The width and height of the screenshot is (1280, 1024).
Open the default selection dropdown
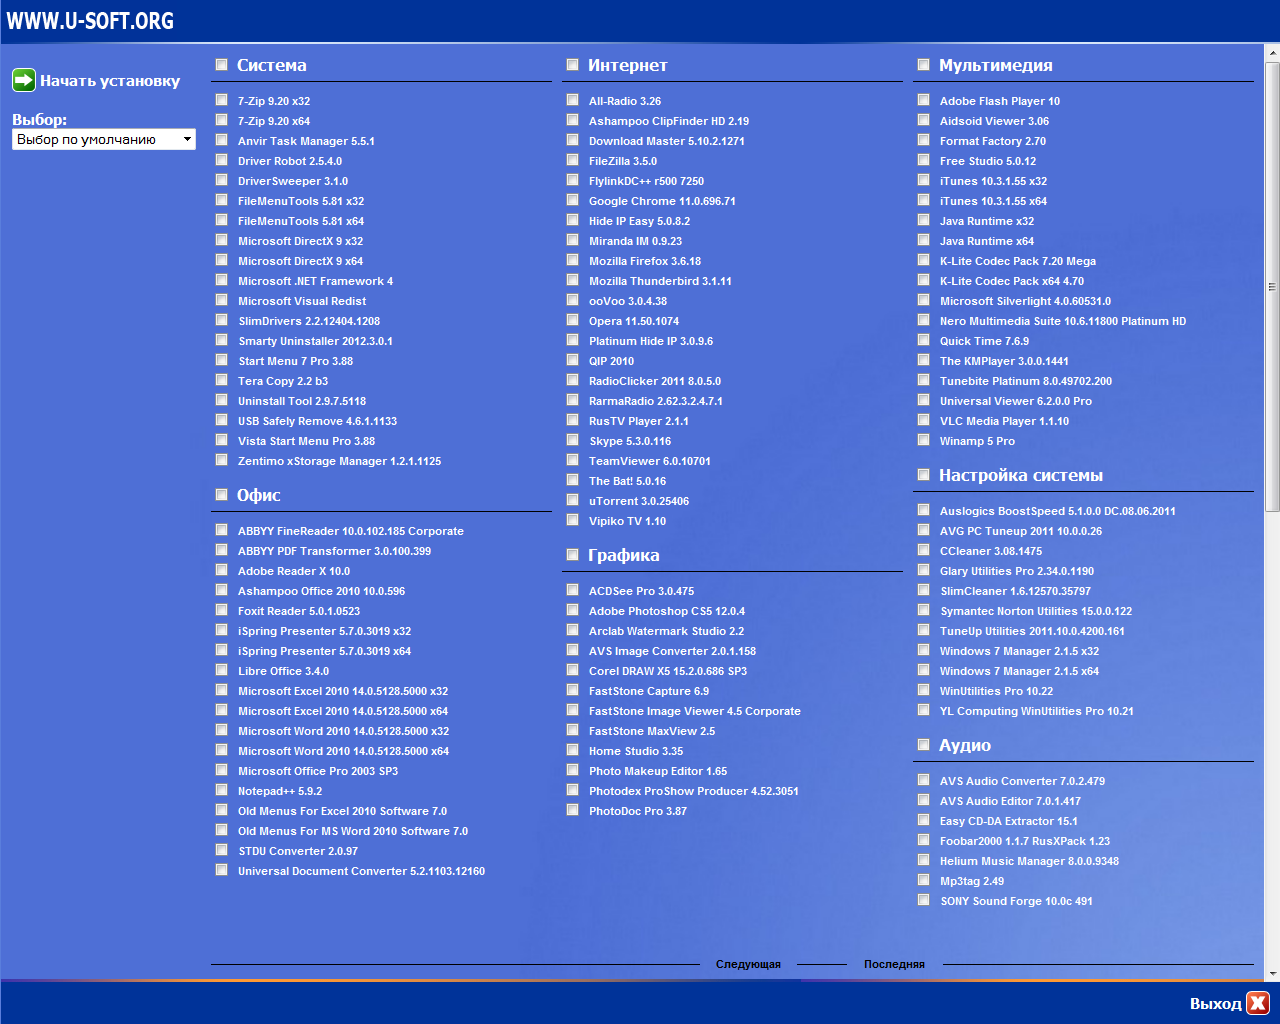(x=104, y=140)
